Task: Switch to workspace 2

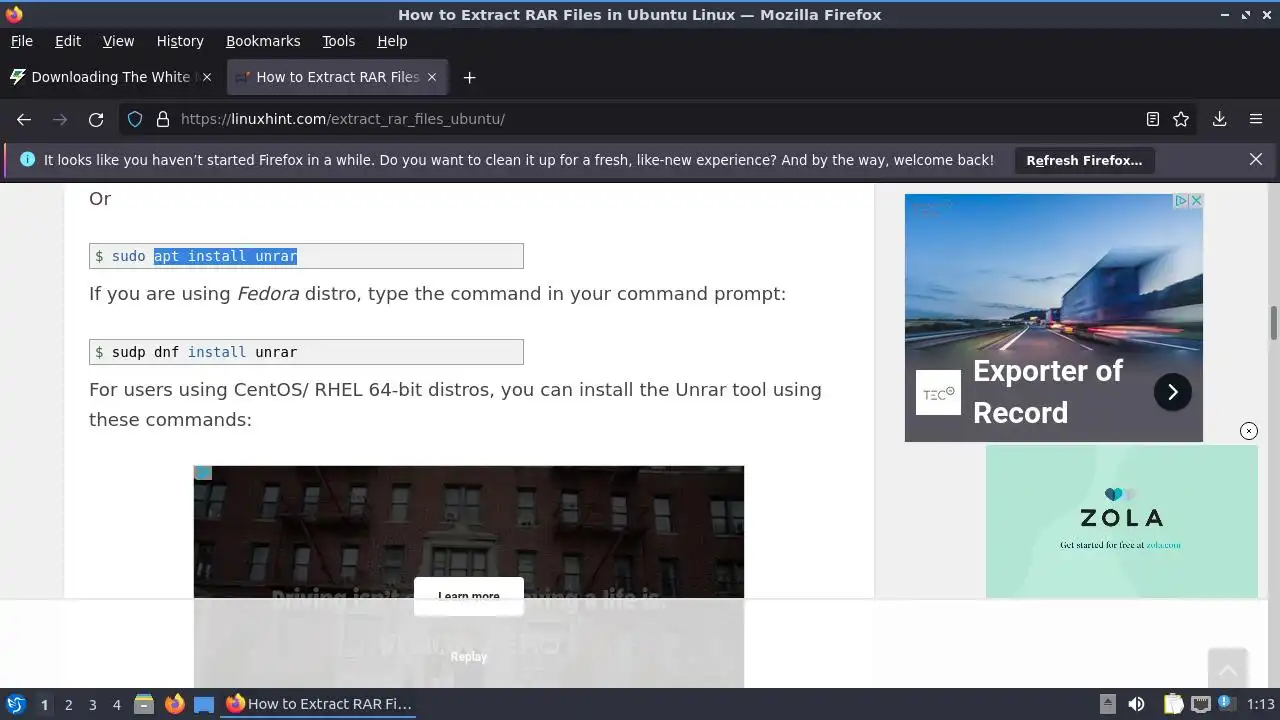Action: (68, 705)
